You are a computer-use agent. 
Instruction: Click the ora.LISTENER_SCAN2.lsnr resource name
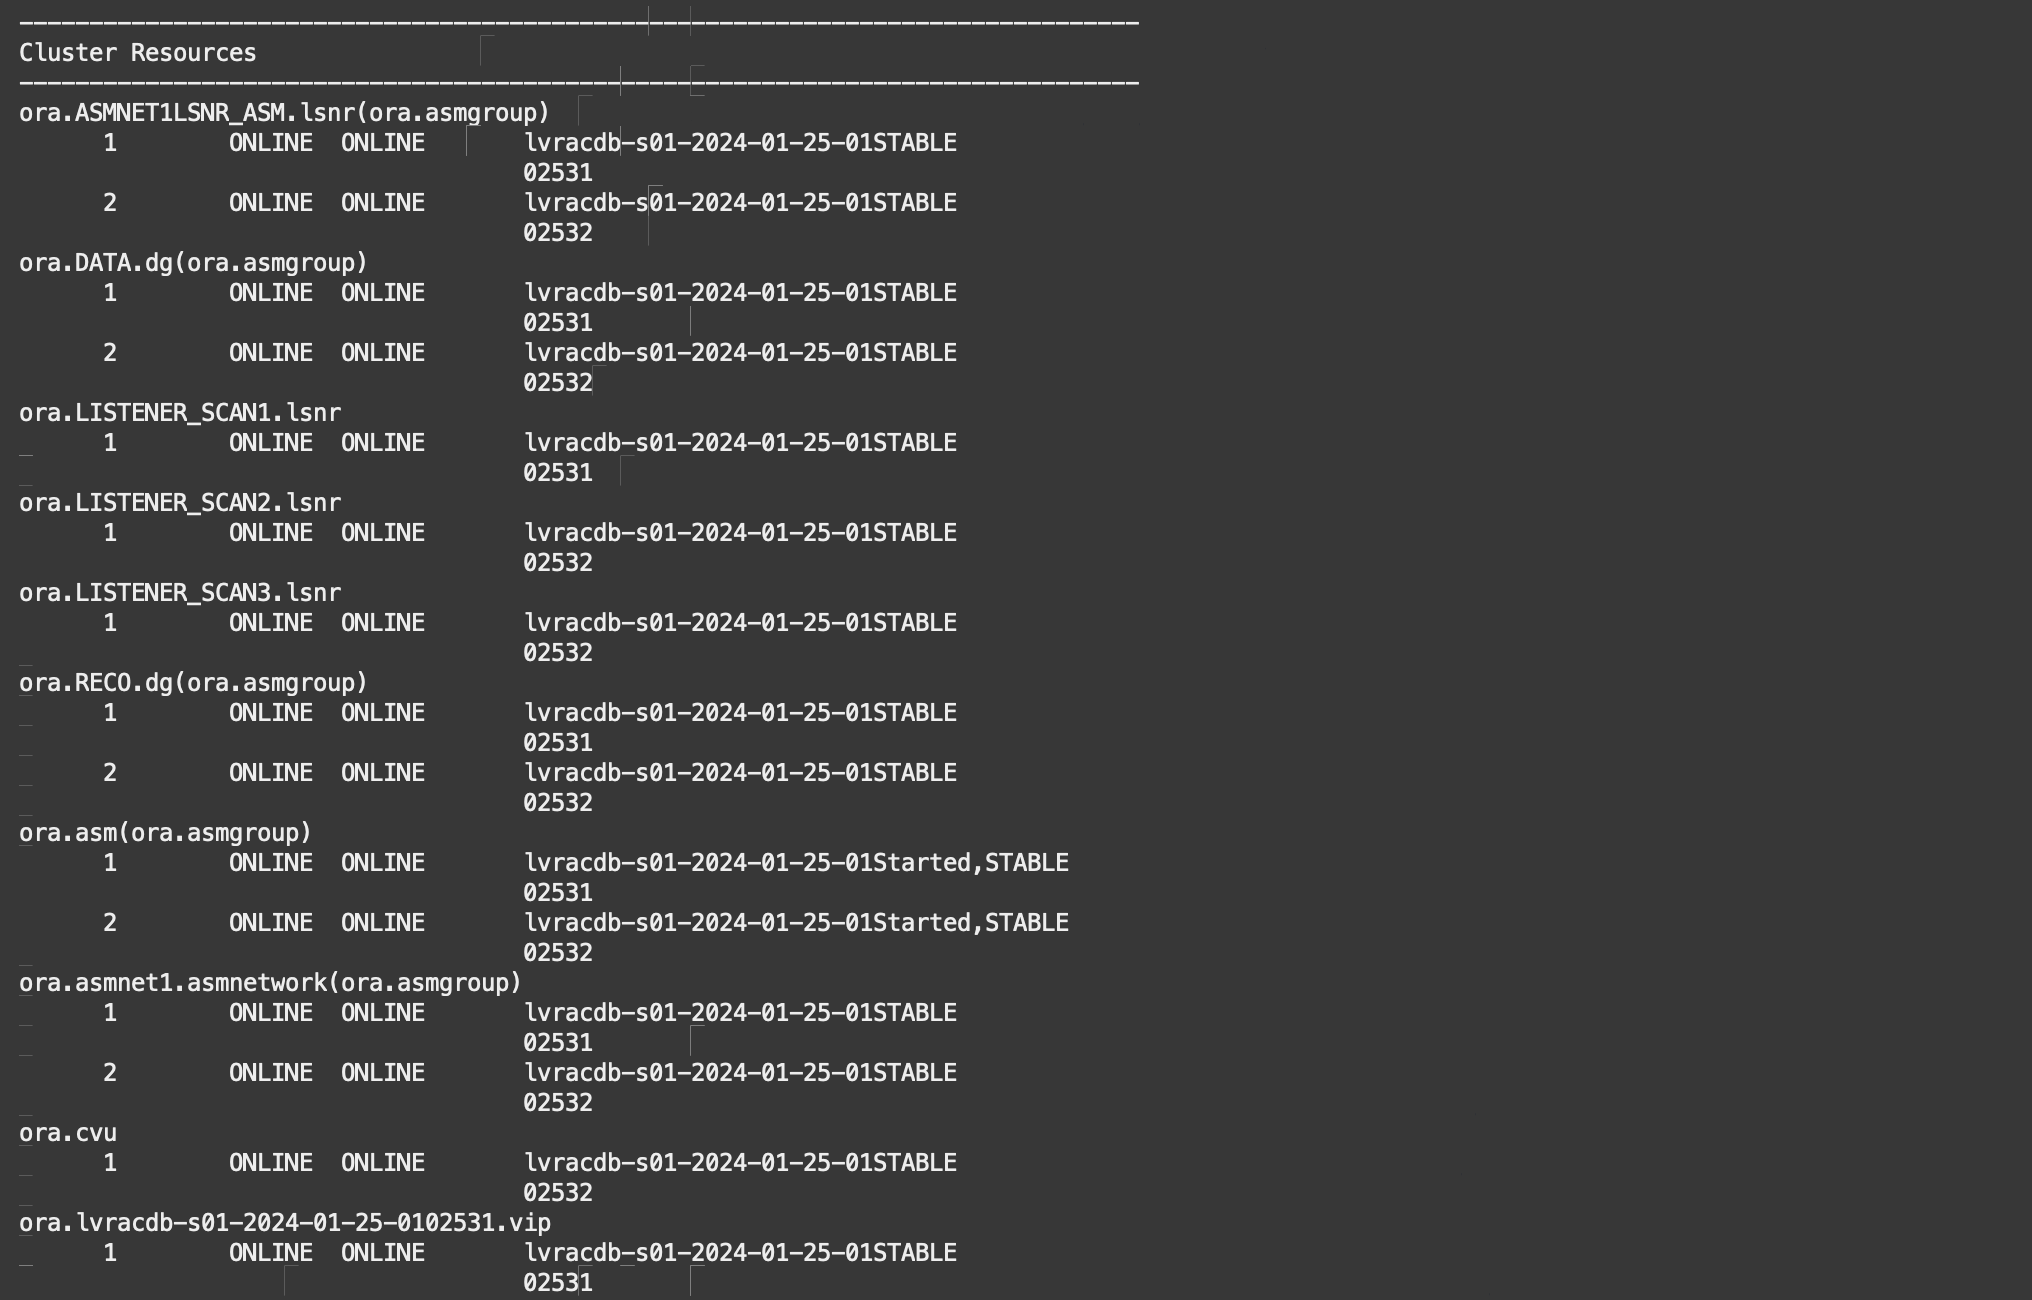pos(180,503)
